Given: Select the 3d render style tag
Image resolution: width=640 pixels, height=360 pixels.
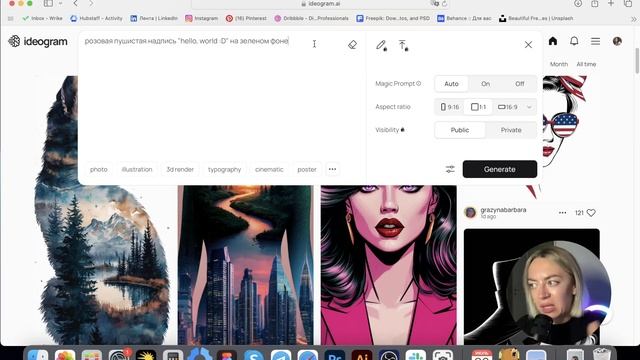Looking at the screenshot, I should pyautogui.click(x=180, y=169).
